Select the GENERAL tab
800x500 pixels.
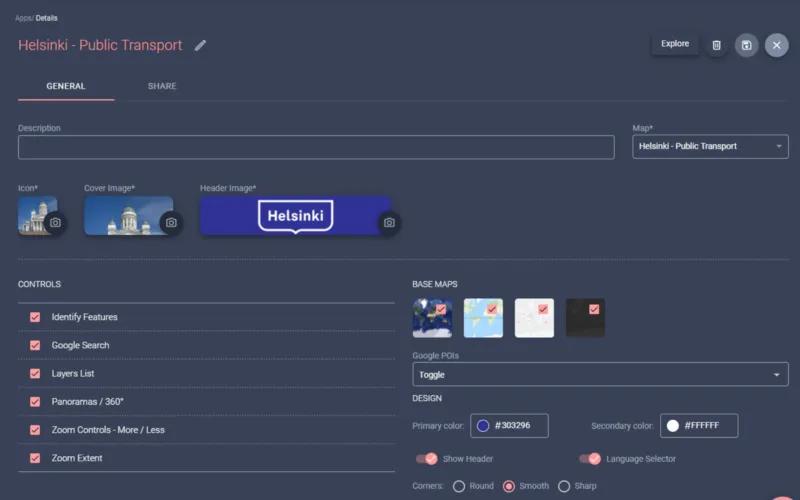pos(66,86)
